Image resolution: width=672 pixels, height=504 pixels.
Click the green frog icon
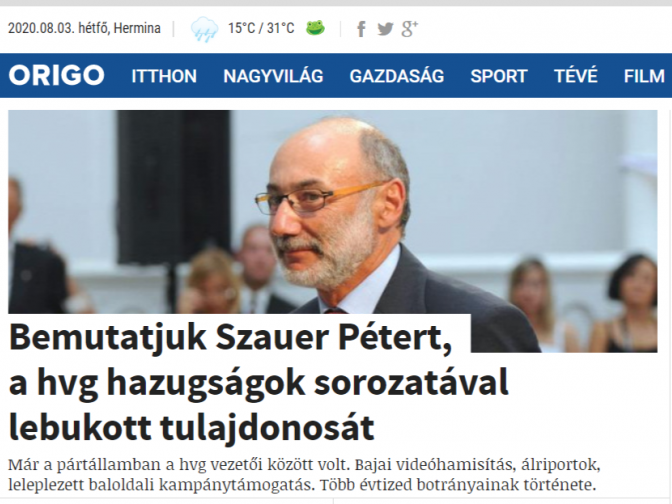(x=315, y=28)
